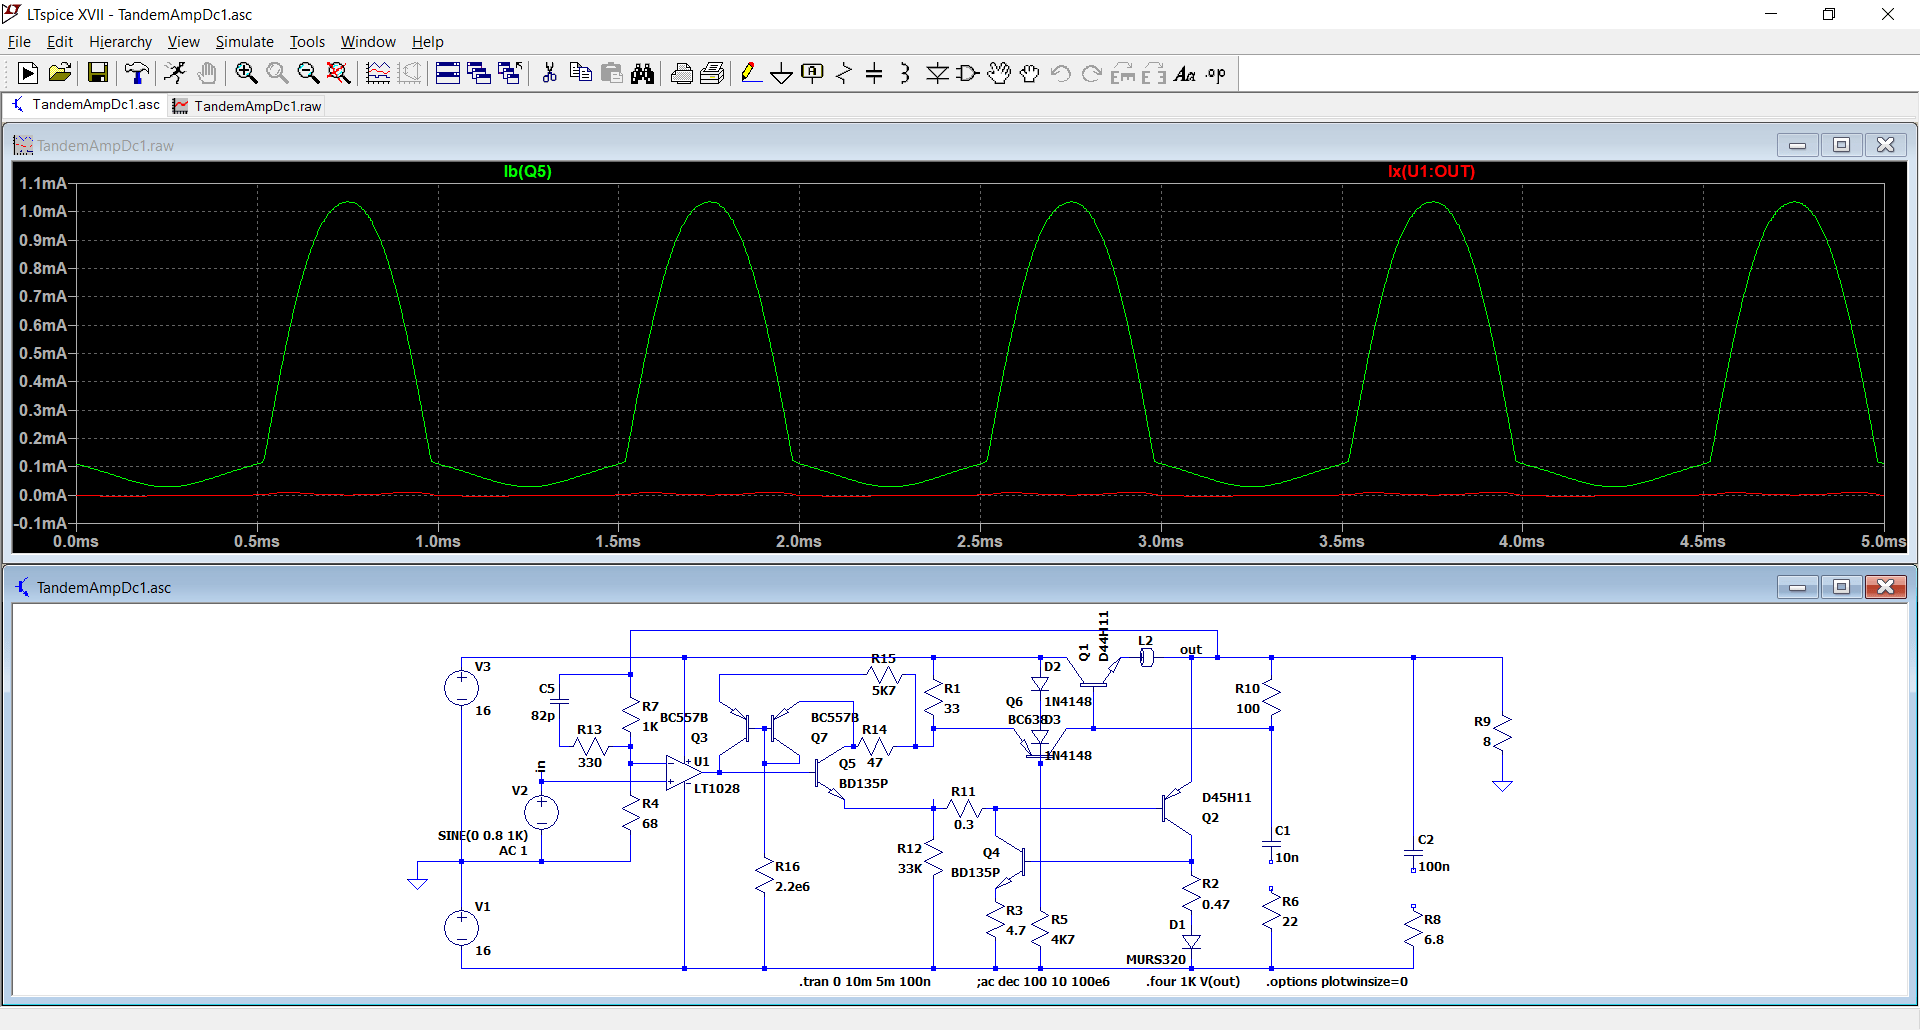Click the Close All Windows icon
The image size is (1920, 1030).
[x=510, y=73]
